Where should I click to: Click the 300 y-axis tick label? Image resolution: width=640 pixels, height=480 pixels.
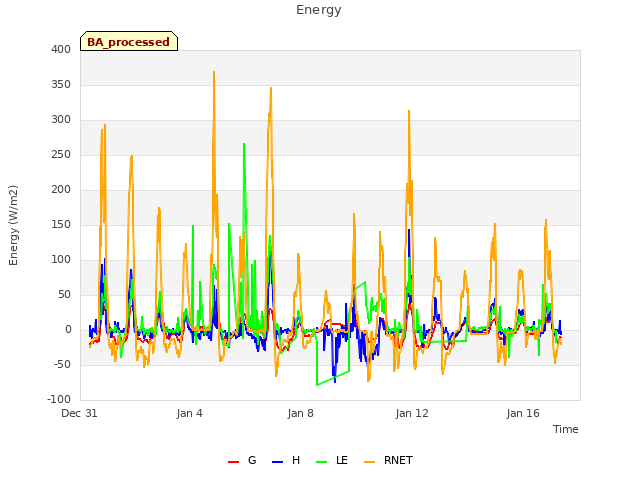(x=61, y=120)
